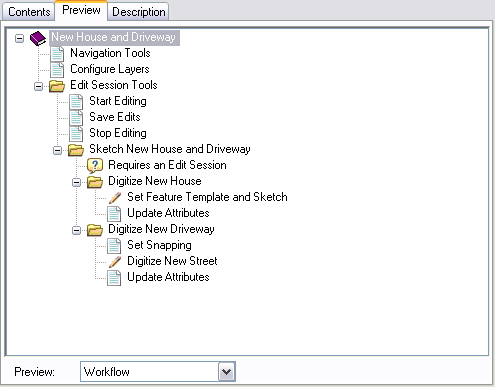Select the Configure Layers text
The width and height of the screenshot is (495, 387).
(110, 69)
